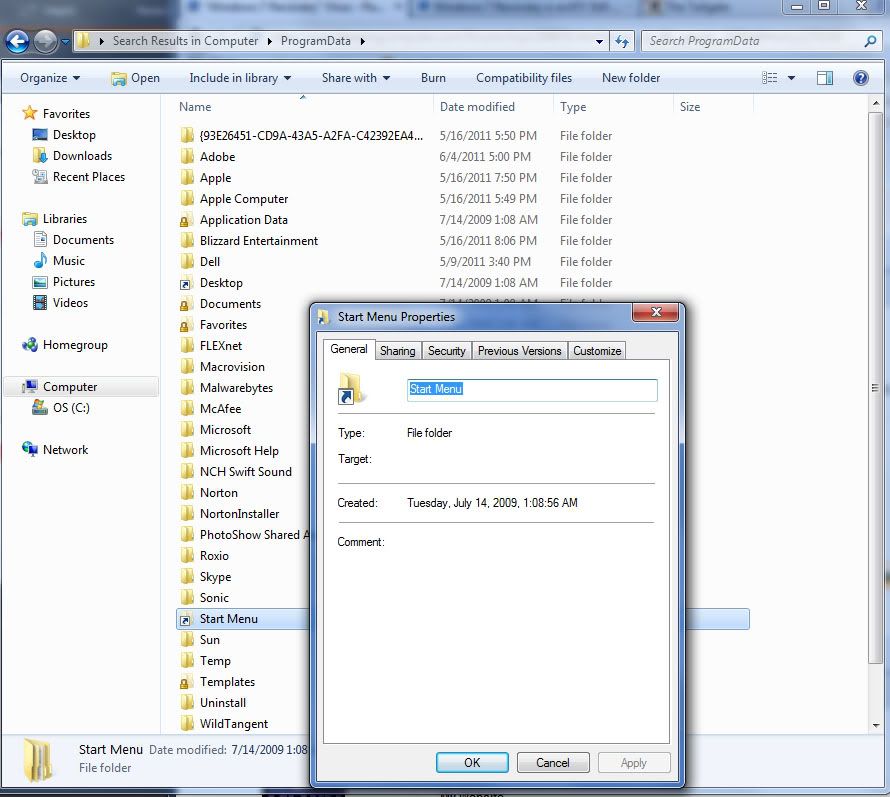The image size is (890, 797).
Task: Click the back navigation arrow
Action: [18, 41]
